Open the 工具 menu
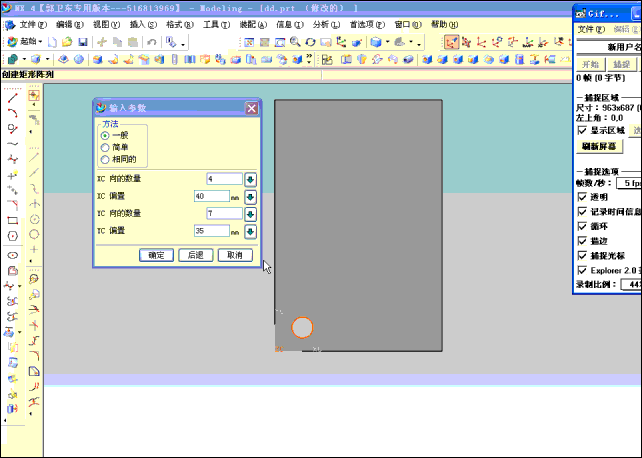Screen dimensions: 642x458 coord(216,25)
